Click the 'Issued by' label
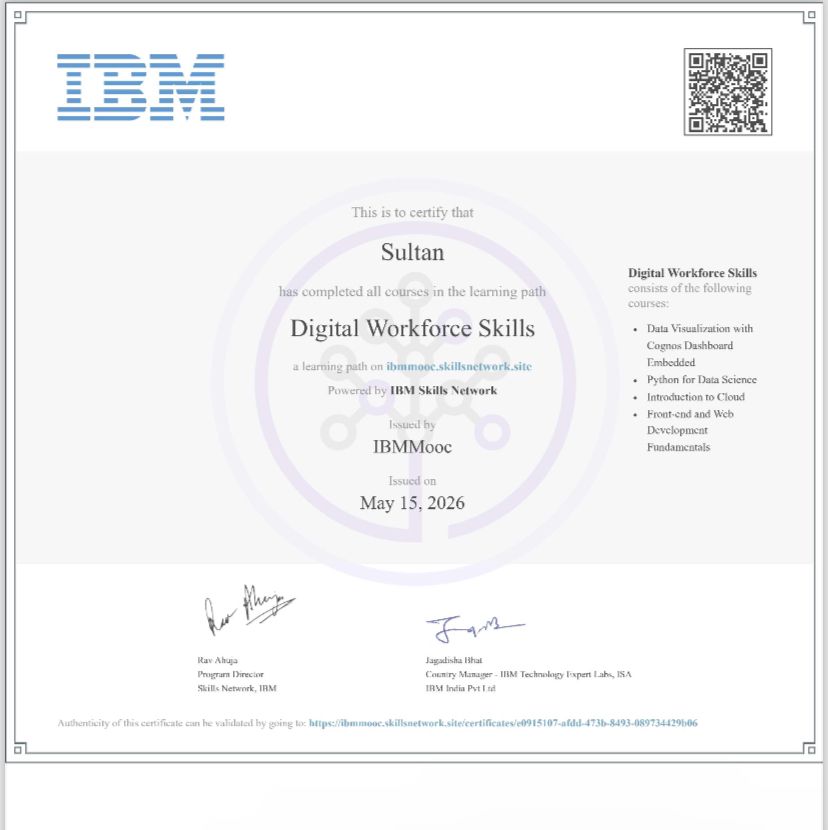This screenshot has height=830, width=828. [412, 425]
